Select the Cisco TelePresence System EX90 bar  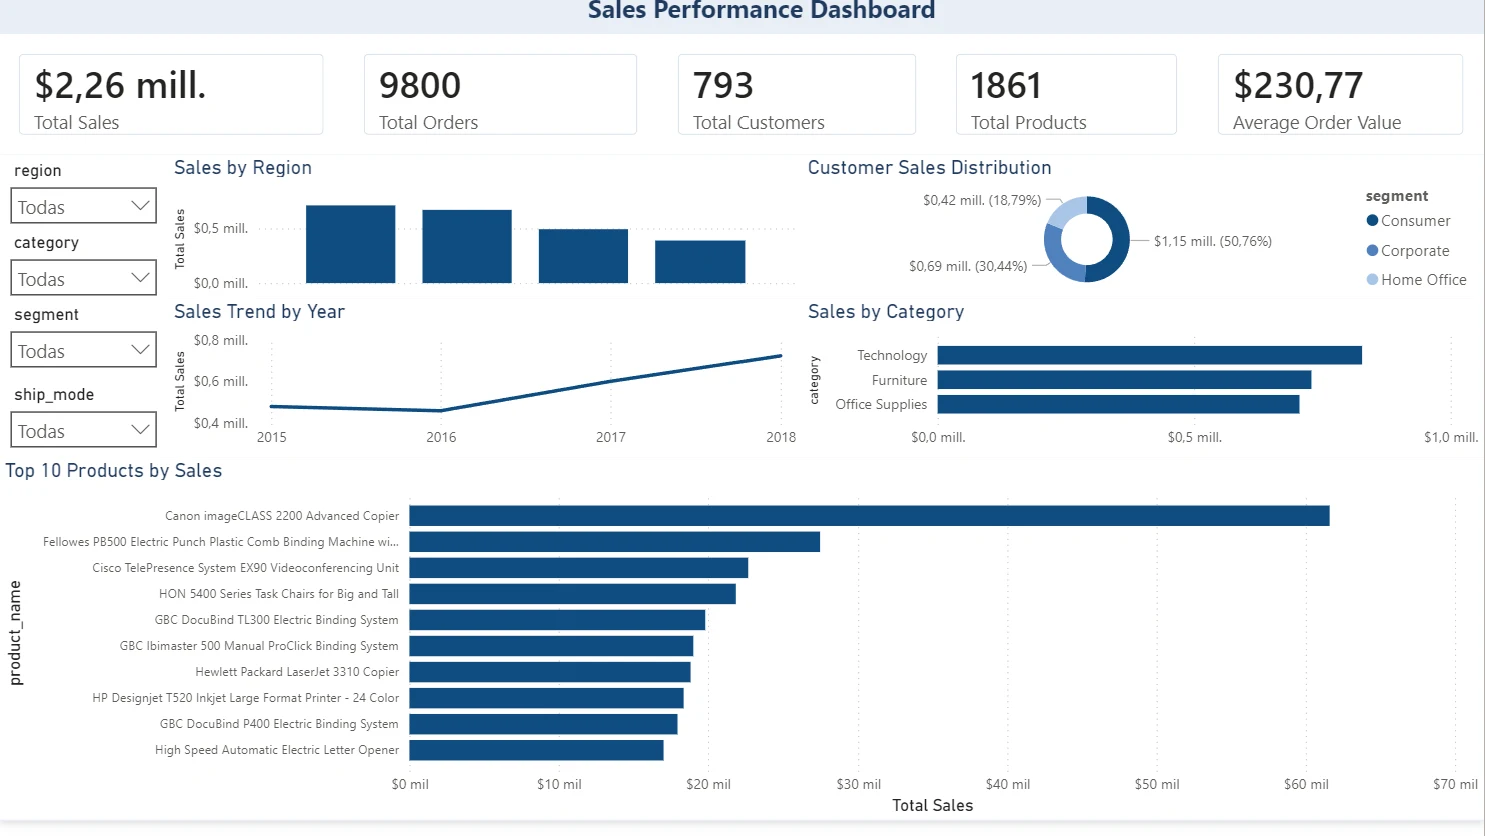579,568
